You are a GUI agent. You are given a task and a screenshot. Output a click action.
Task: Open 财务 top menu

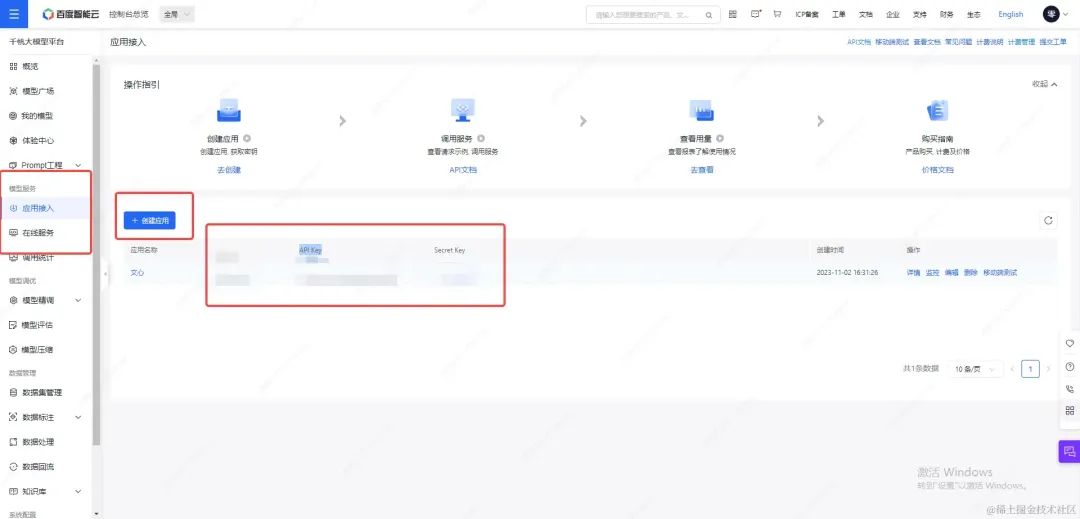[x=946, y=14]
